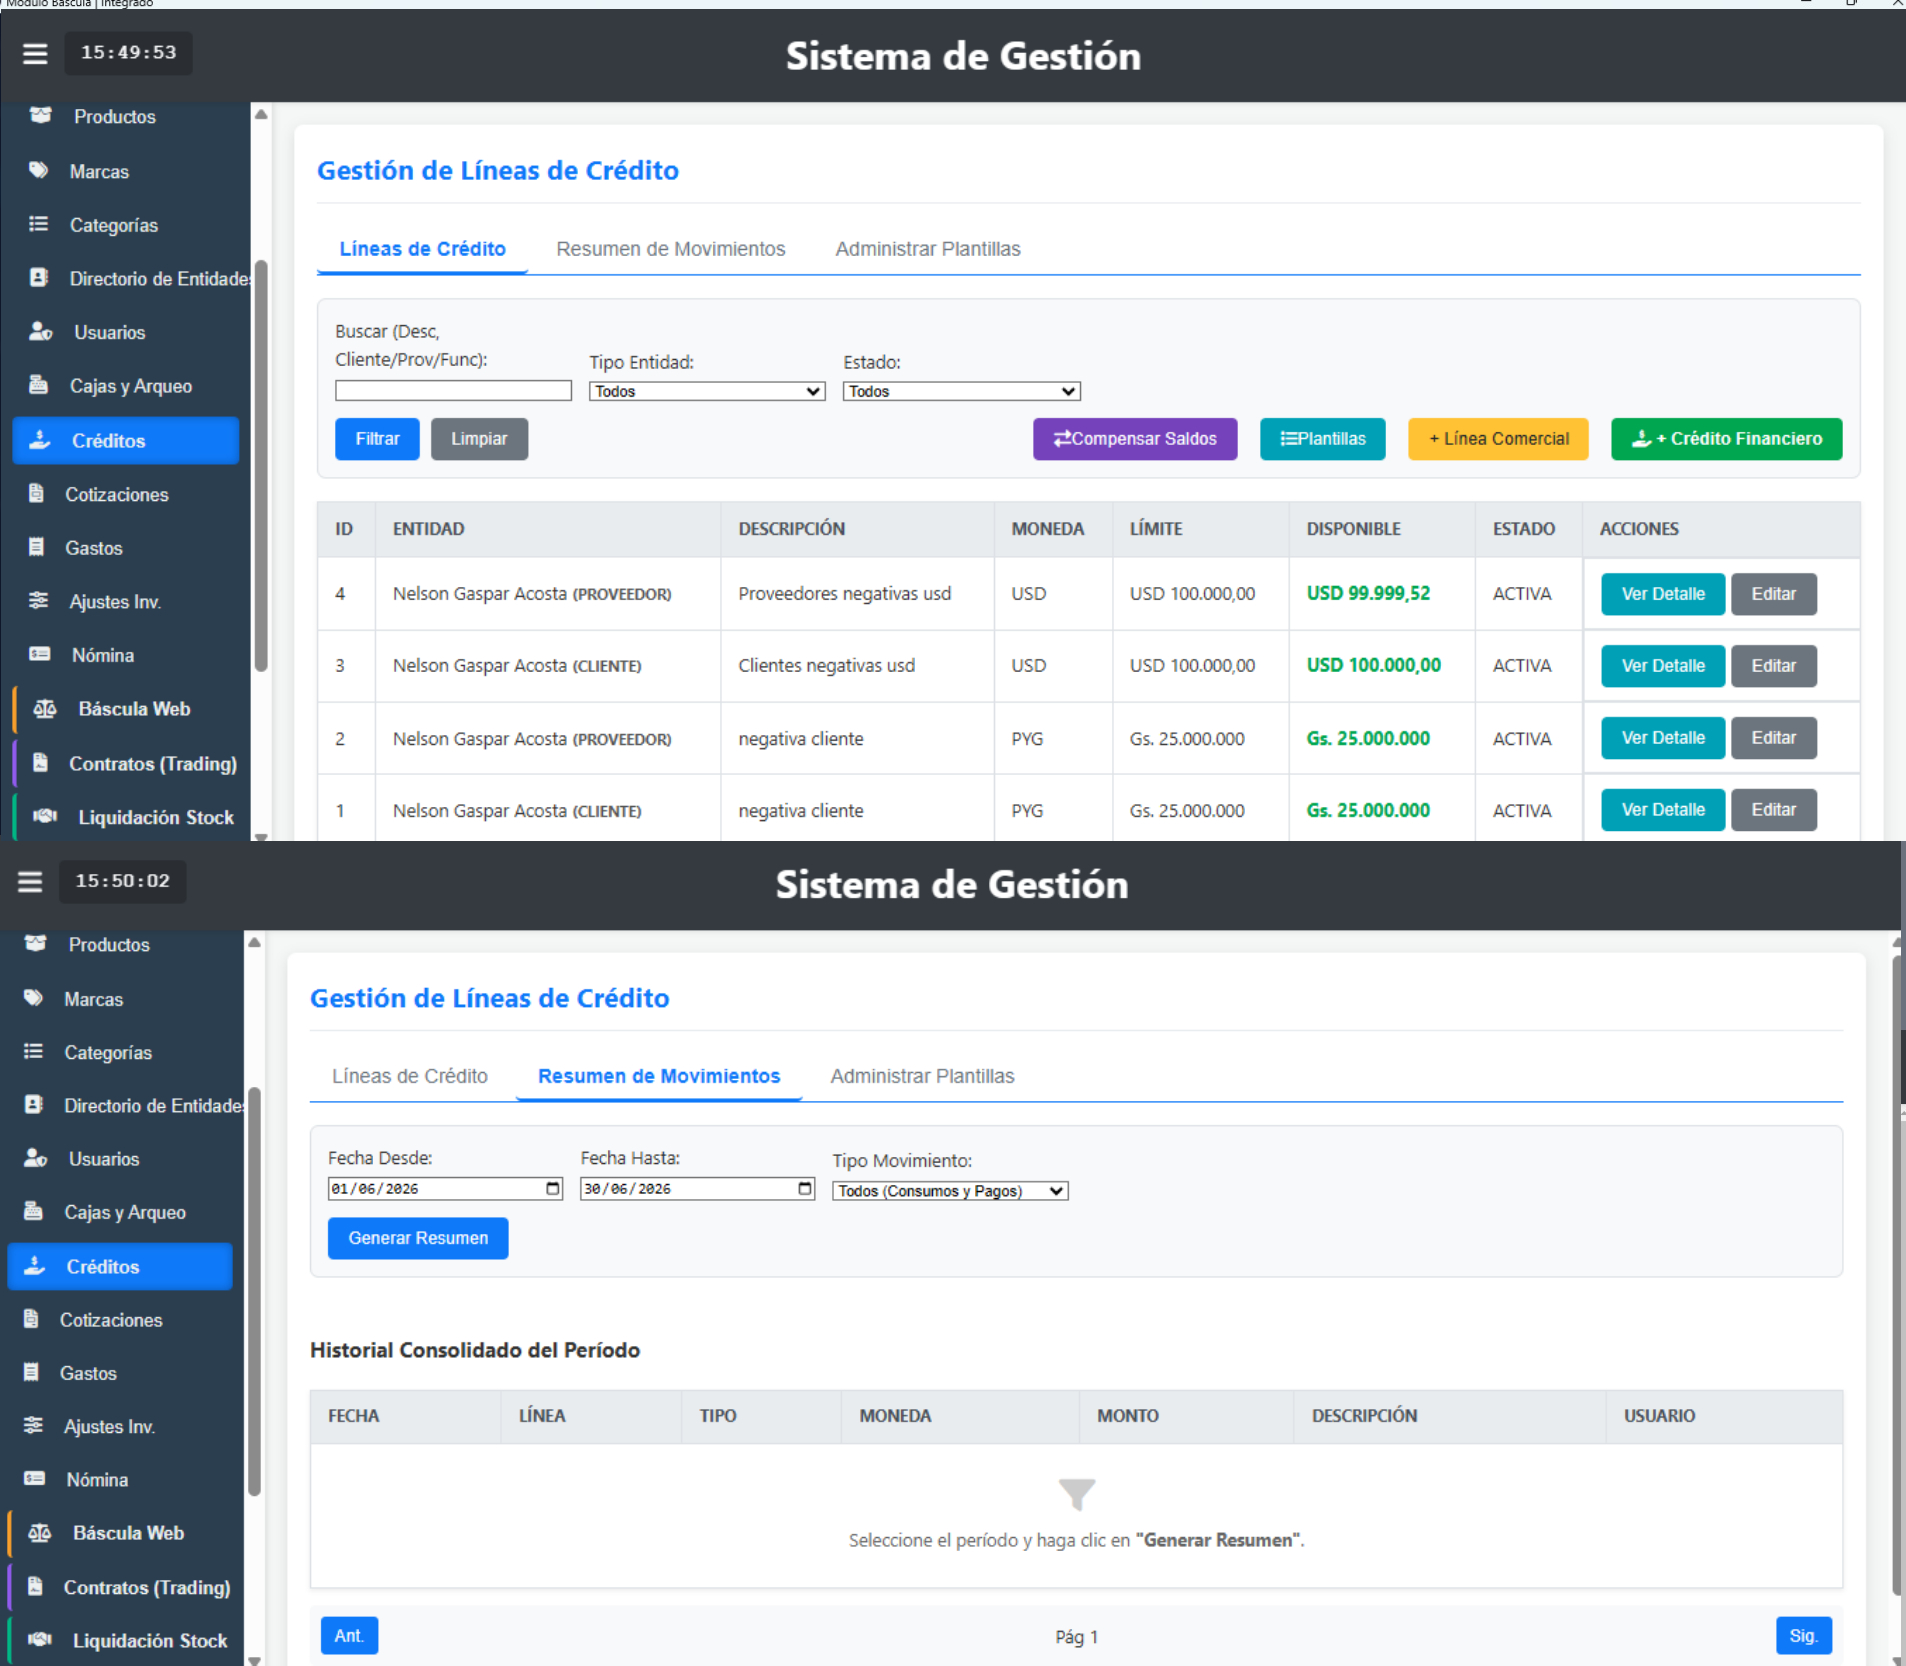View detail of Proveedores negativas usd row

pyautogui.click(x=1663, y=594)
